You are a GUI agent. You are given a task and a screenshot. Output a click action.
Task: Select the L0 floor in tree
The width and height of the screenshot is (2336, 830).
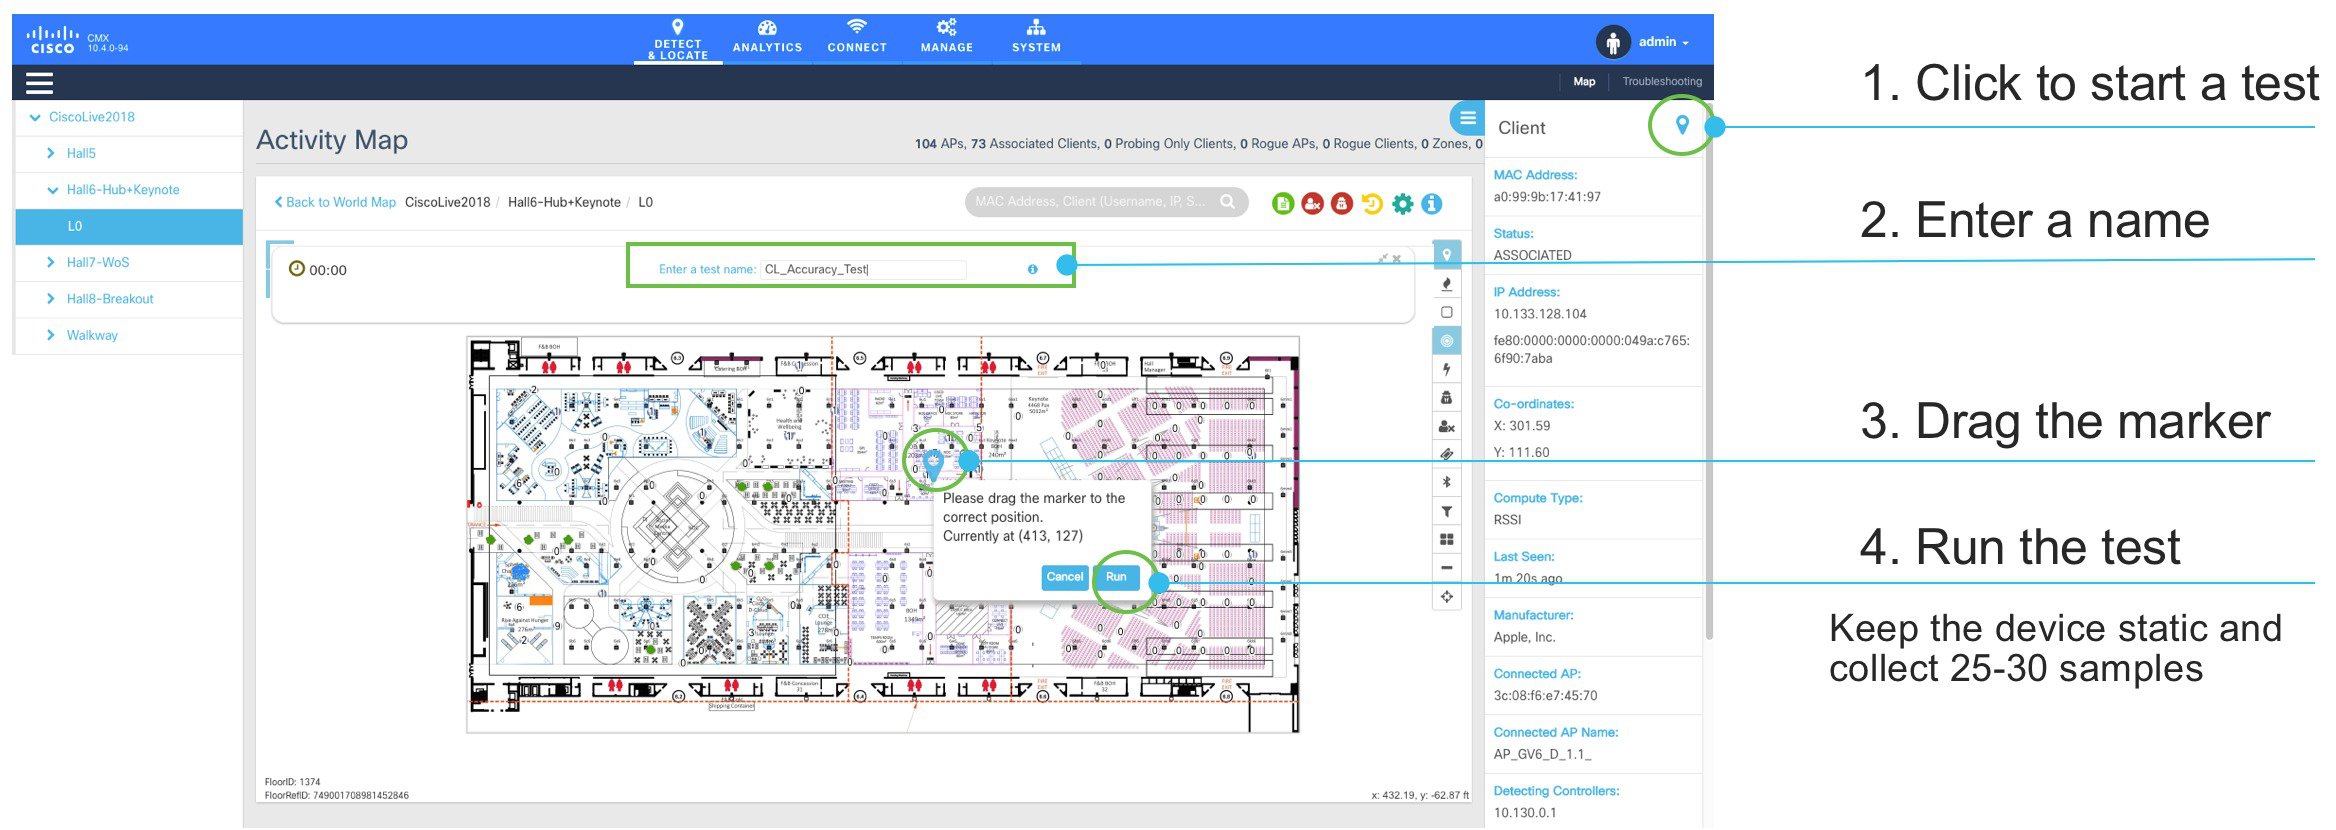[129, 226]
